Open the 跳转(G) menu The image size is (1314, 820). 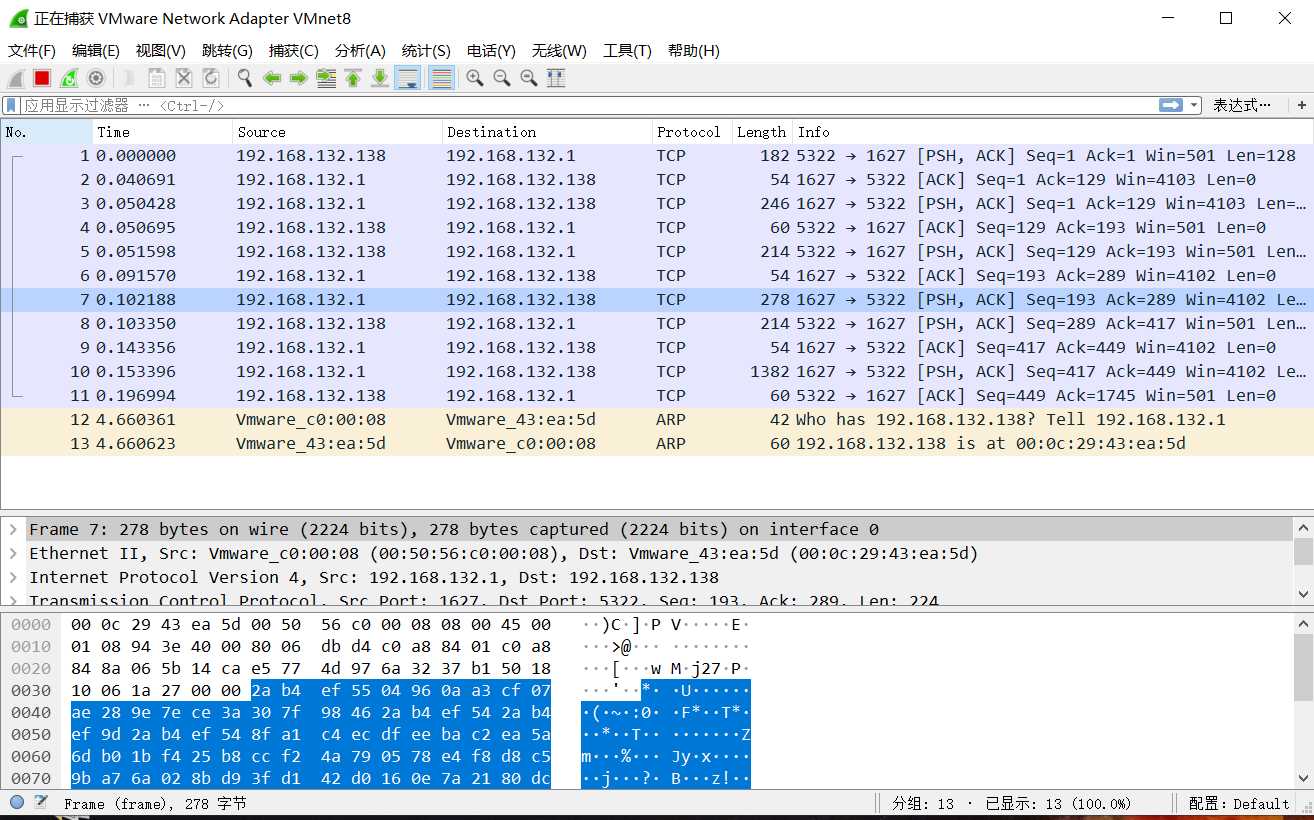pos(227,51)
